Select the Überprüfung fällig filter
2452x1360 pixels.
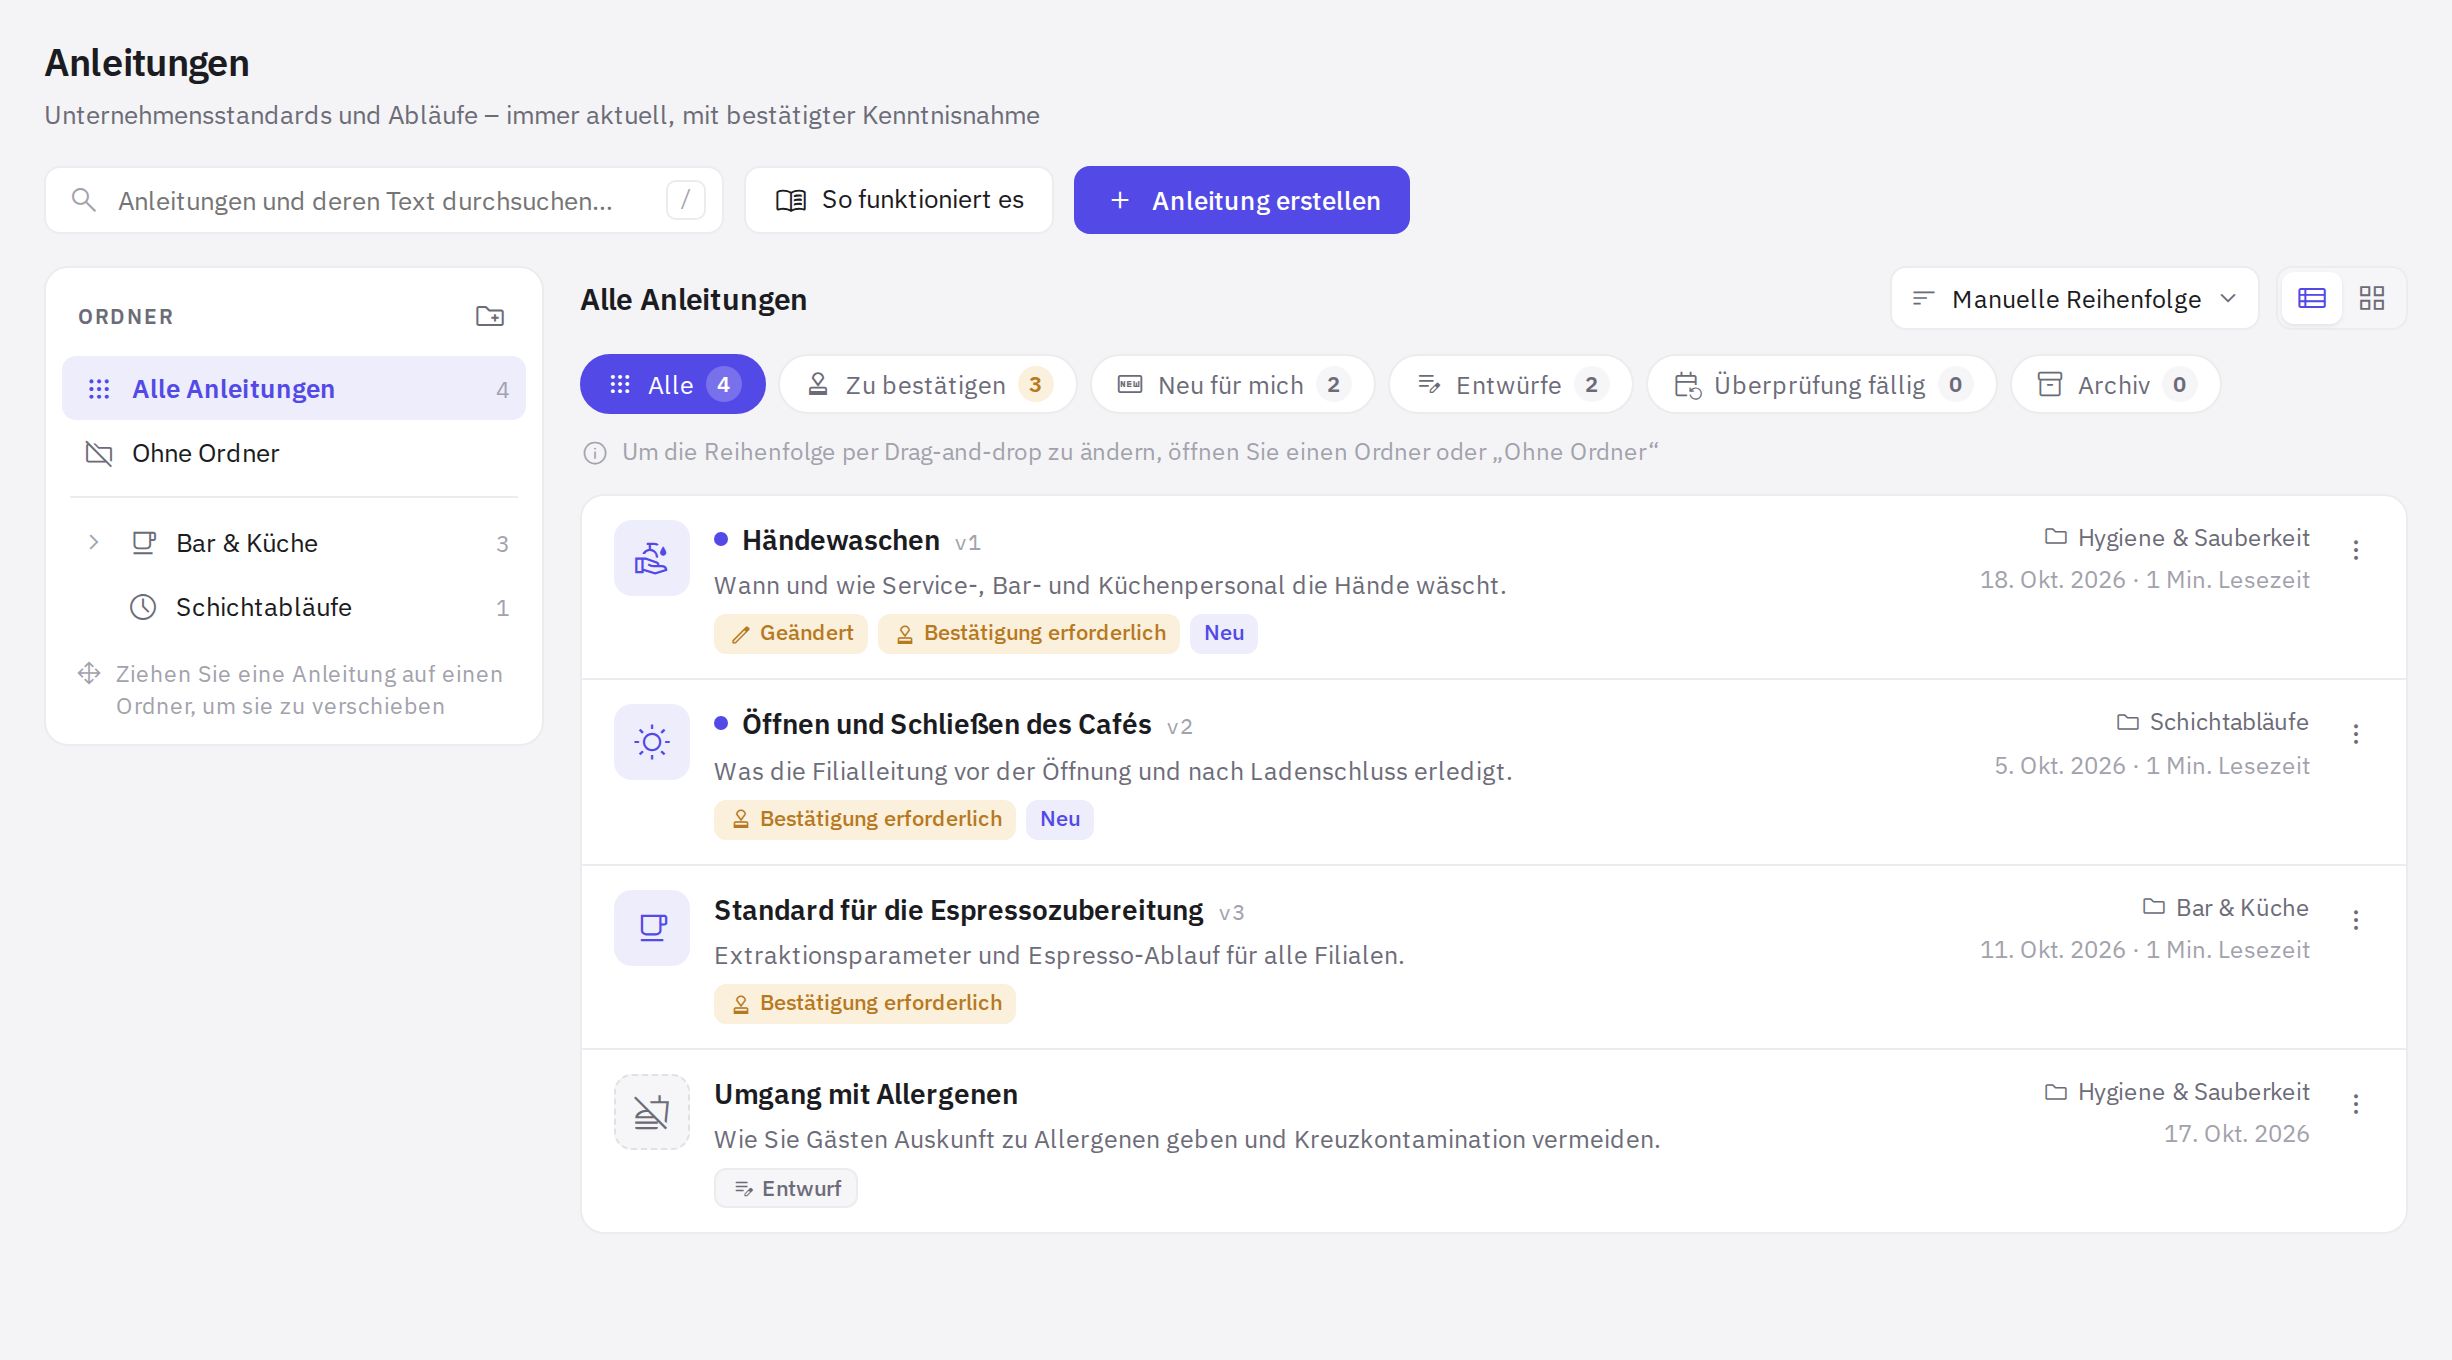(x=1821, y=384)
